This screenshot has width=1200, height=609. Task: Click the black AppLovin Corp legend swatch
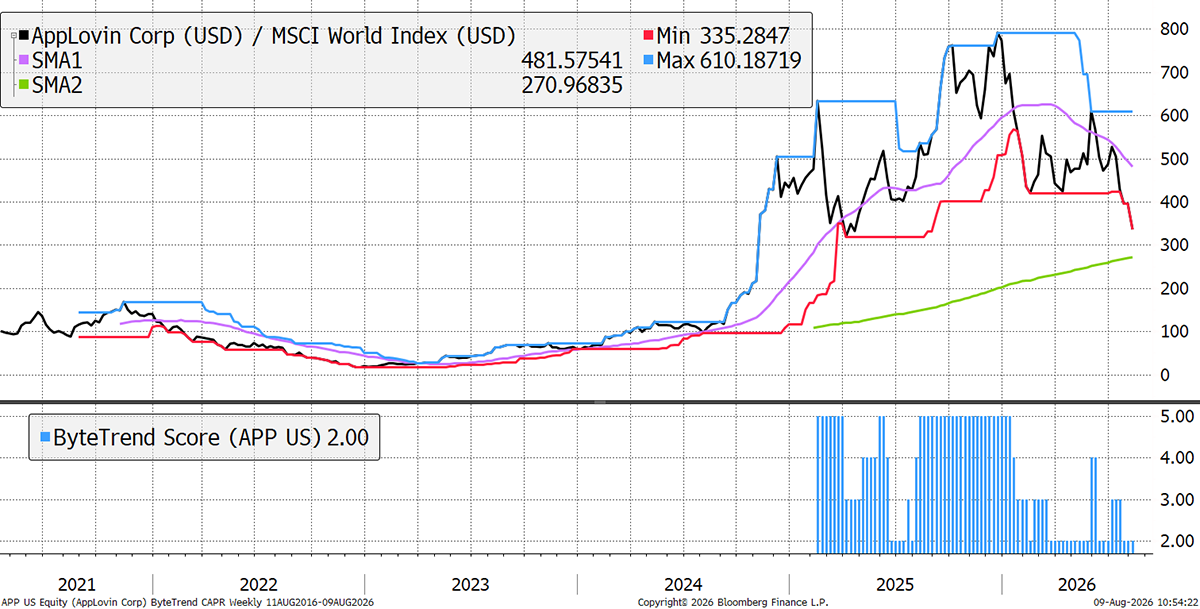click(25, 35)
